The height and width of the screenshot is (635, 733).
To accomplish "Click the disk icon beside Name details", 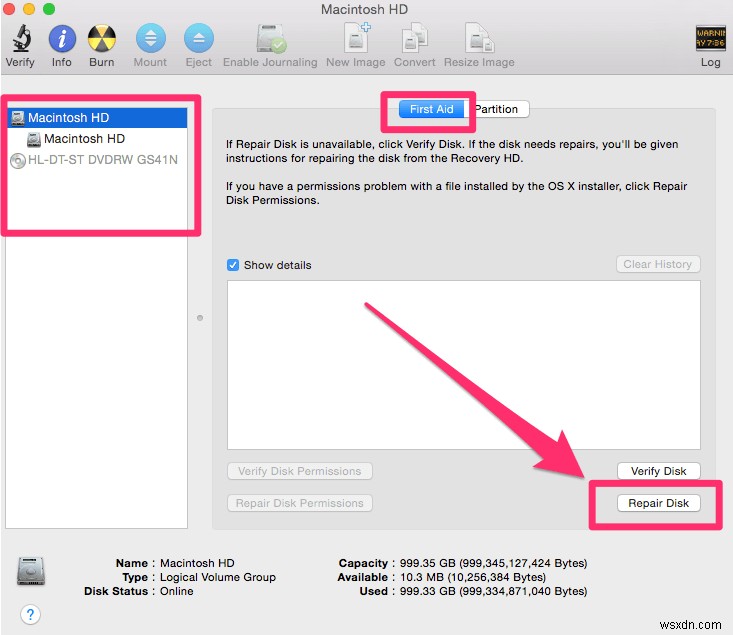I will click(x=31, y=570).
